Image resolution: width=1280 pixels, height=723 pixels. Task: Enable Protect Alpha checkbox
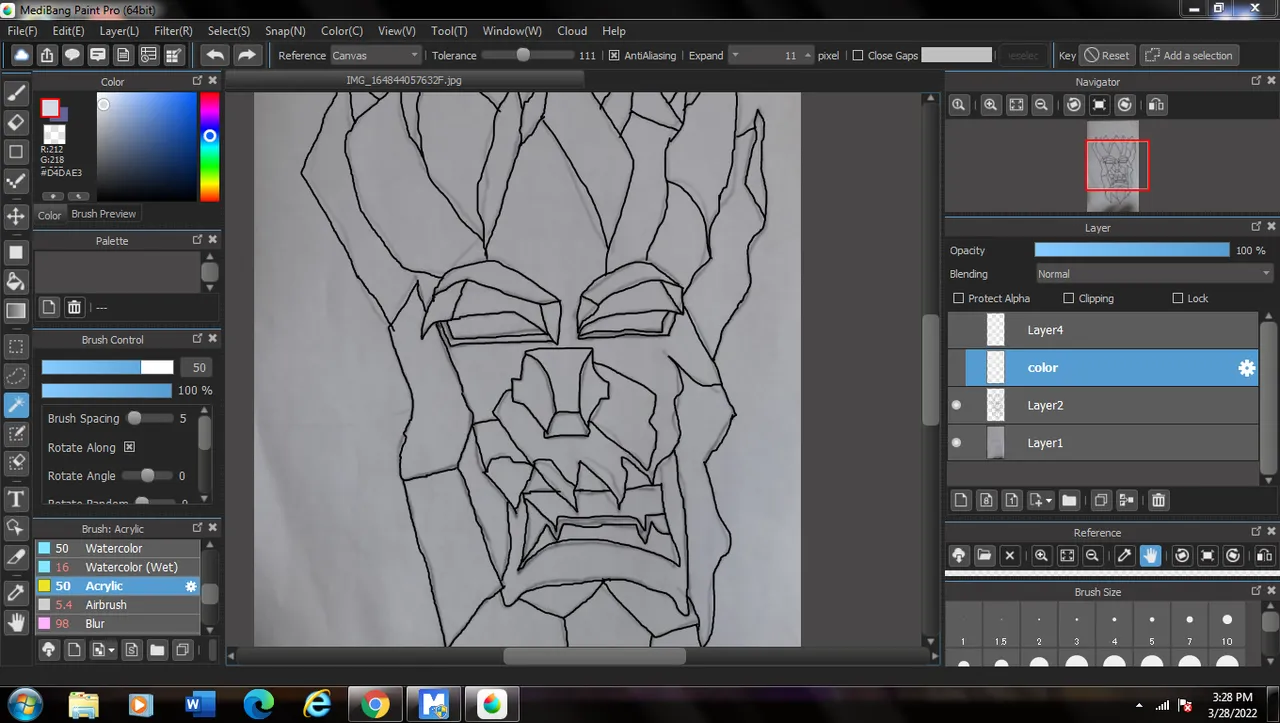coord(959,298)
